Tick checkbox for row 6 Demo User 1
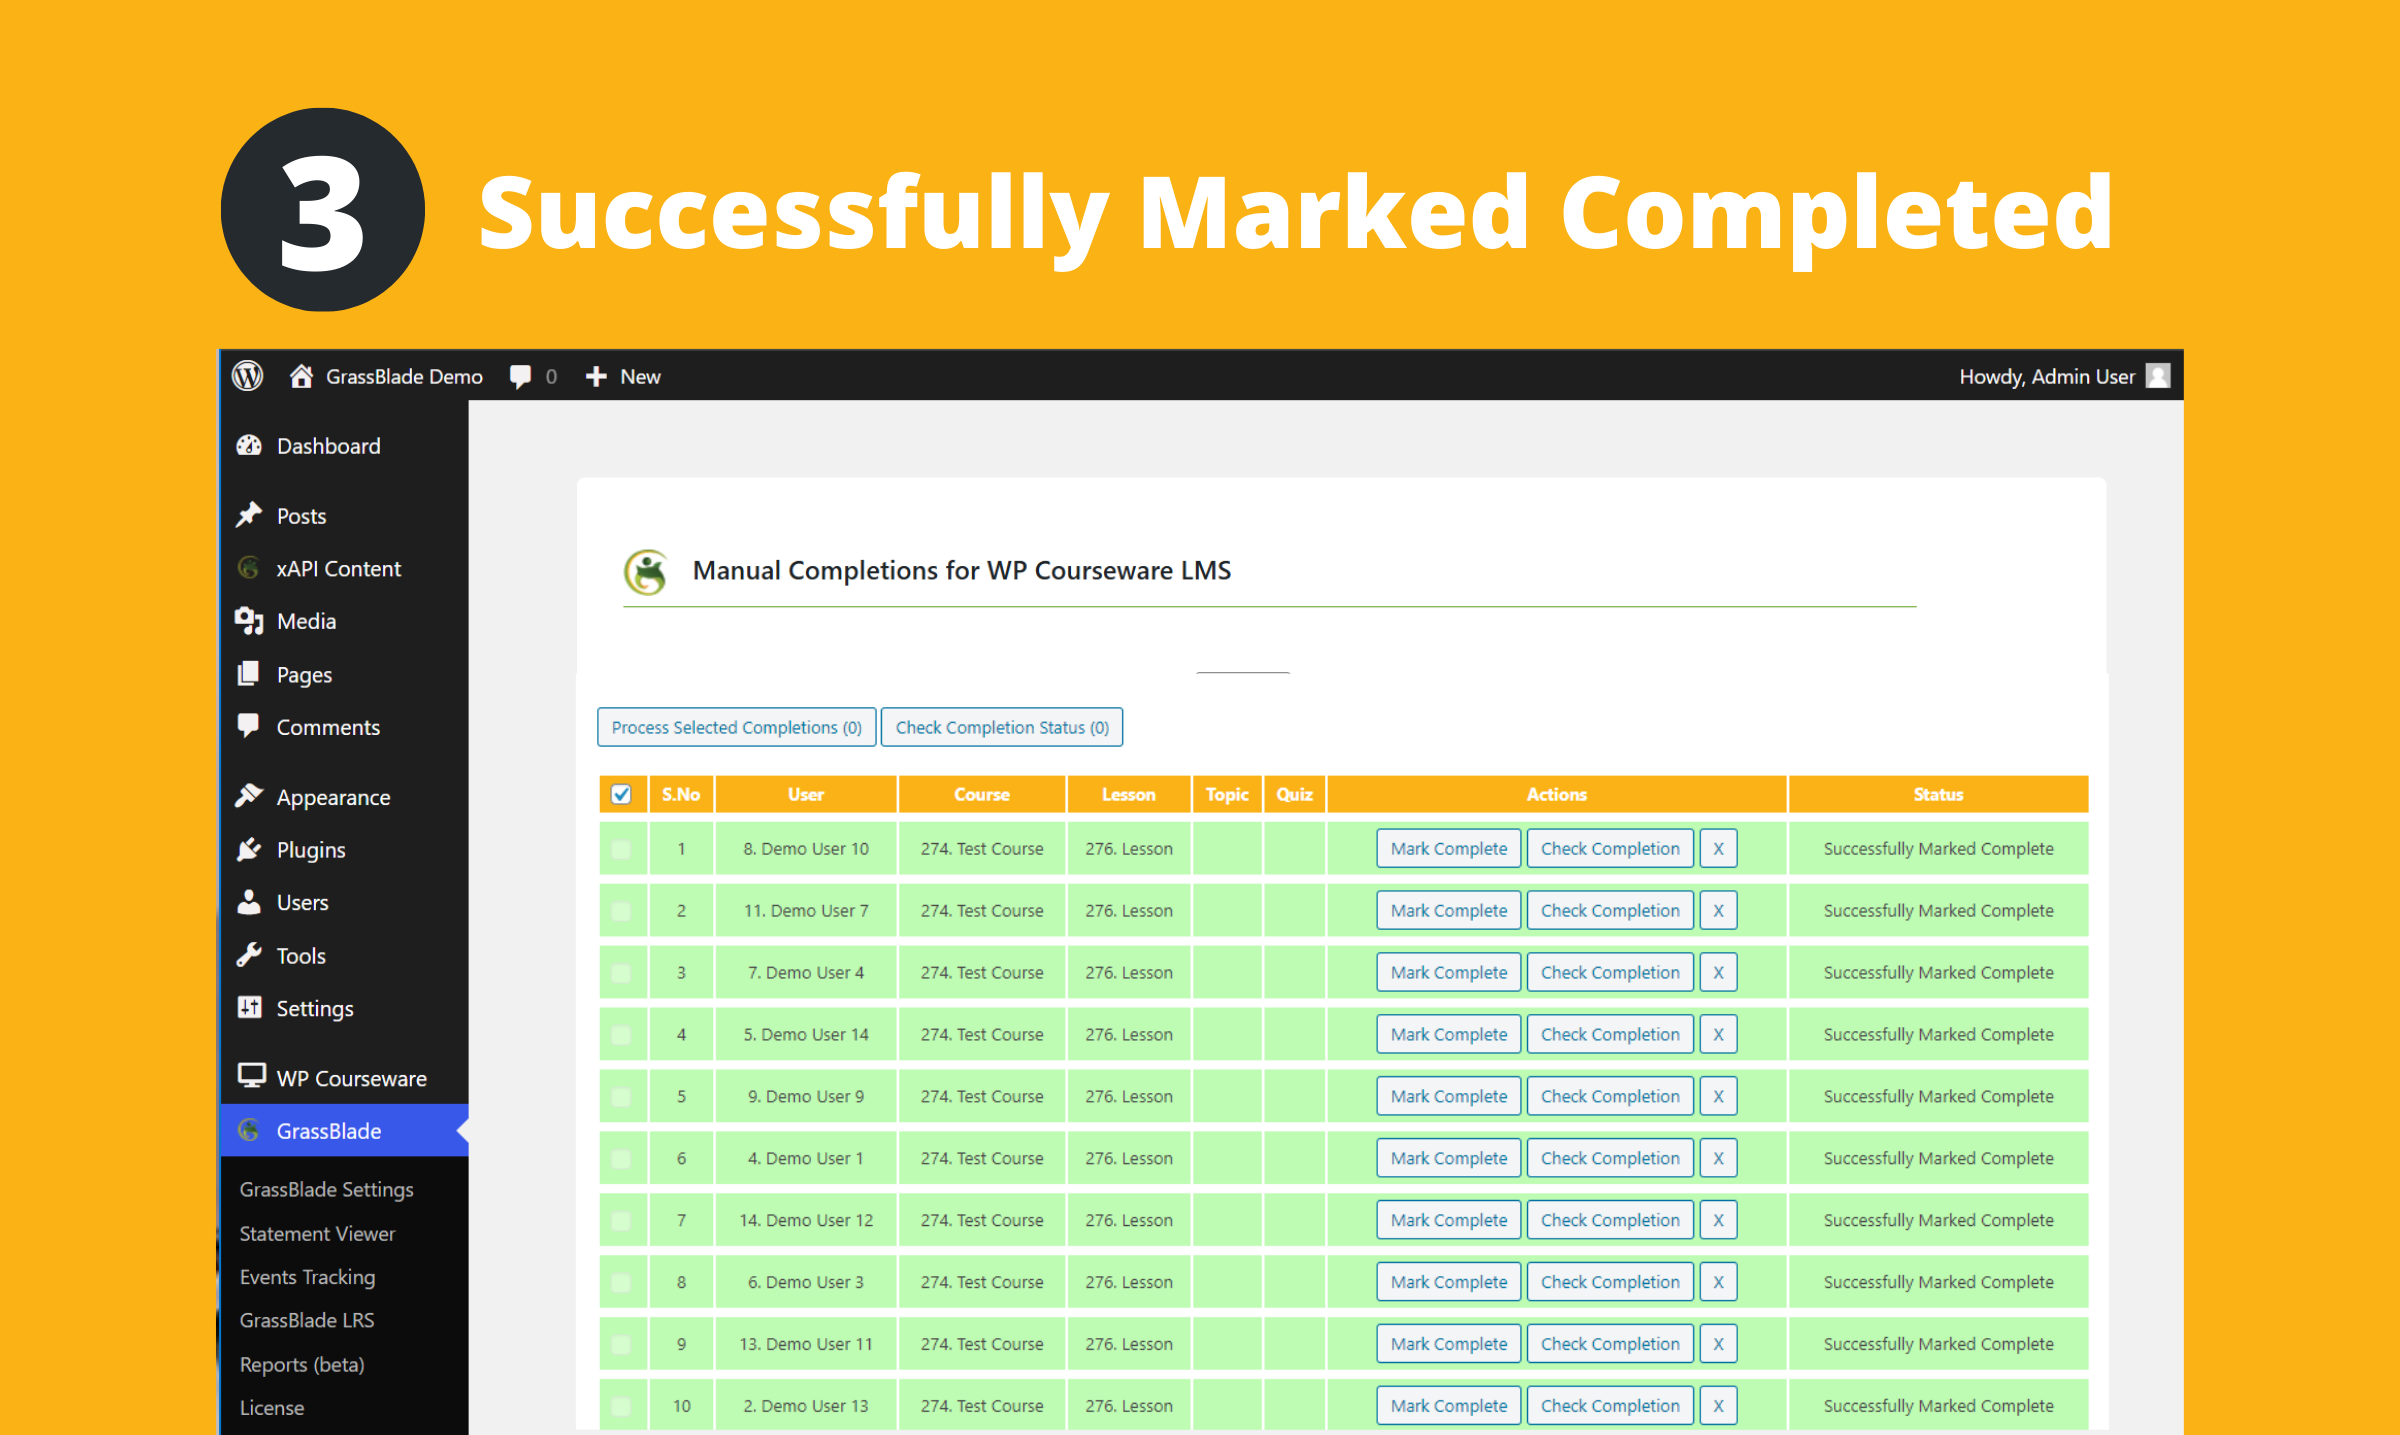The image size is (2400, 1435). [x=621, y=1159]
